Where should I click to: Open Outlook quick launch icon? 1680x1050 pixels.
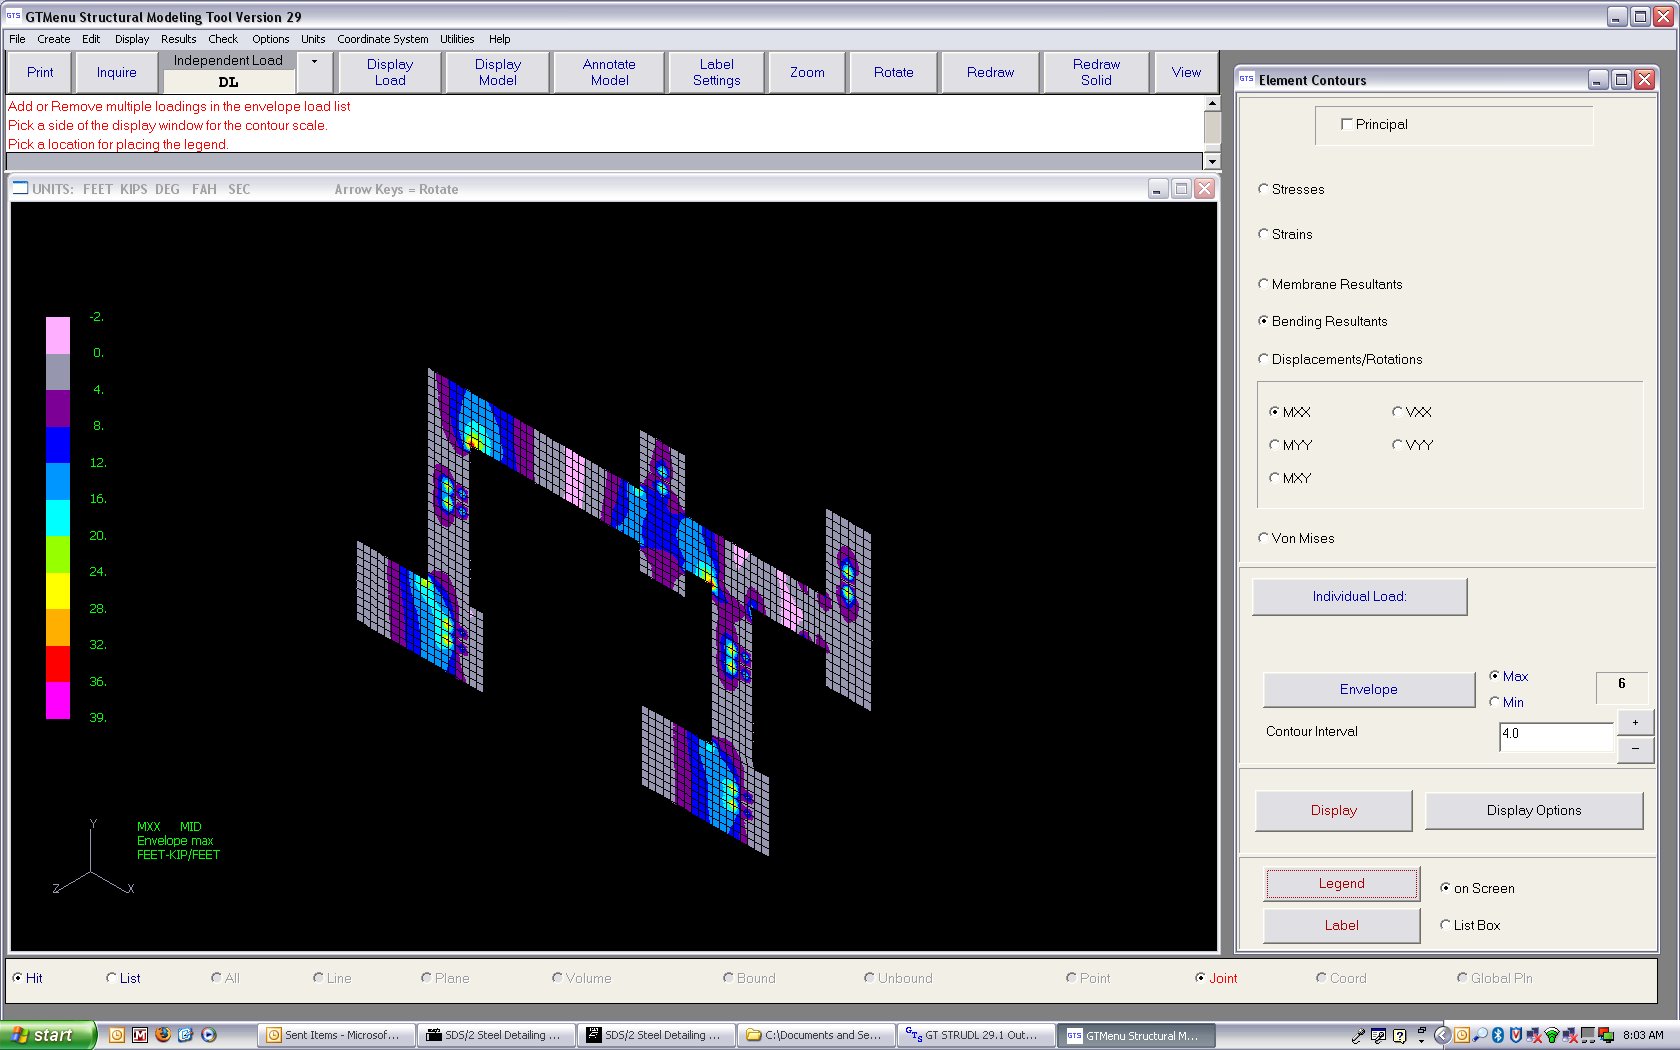point(117,1035)
